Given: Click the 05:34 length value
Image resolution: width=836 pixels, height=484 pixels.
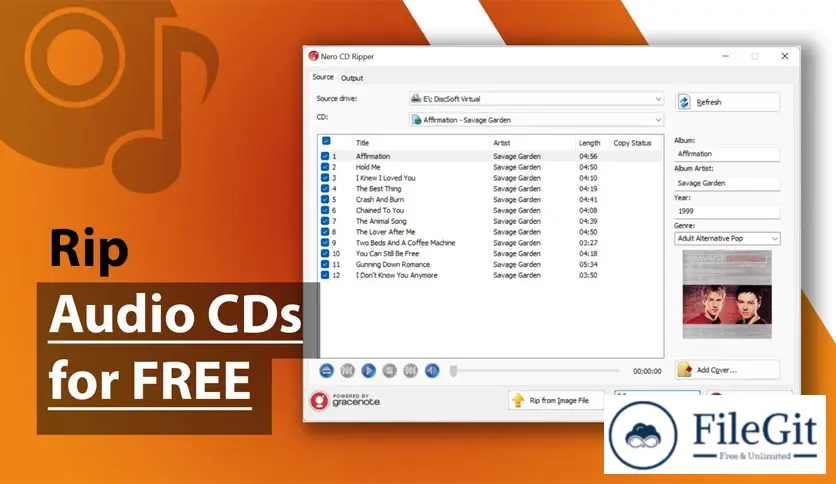Looking at the screenshot, I should [588, 264].
